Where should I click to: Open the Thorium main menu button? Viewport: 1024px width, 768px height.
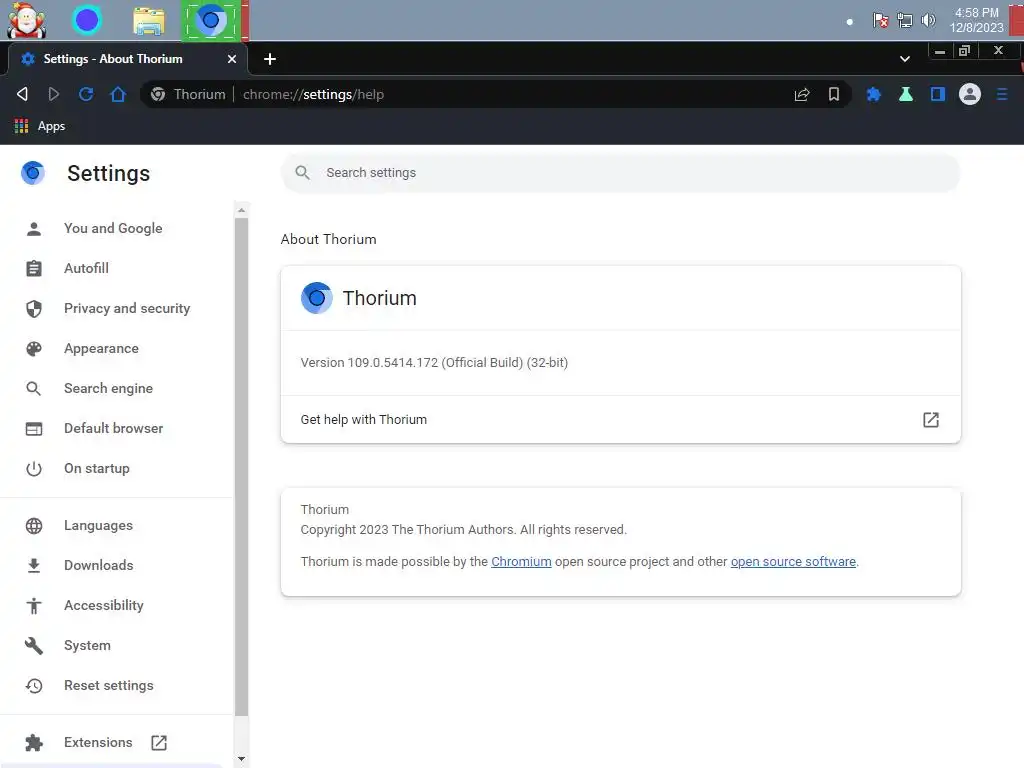1002,94
